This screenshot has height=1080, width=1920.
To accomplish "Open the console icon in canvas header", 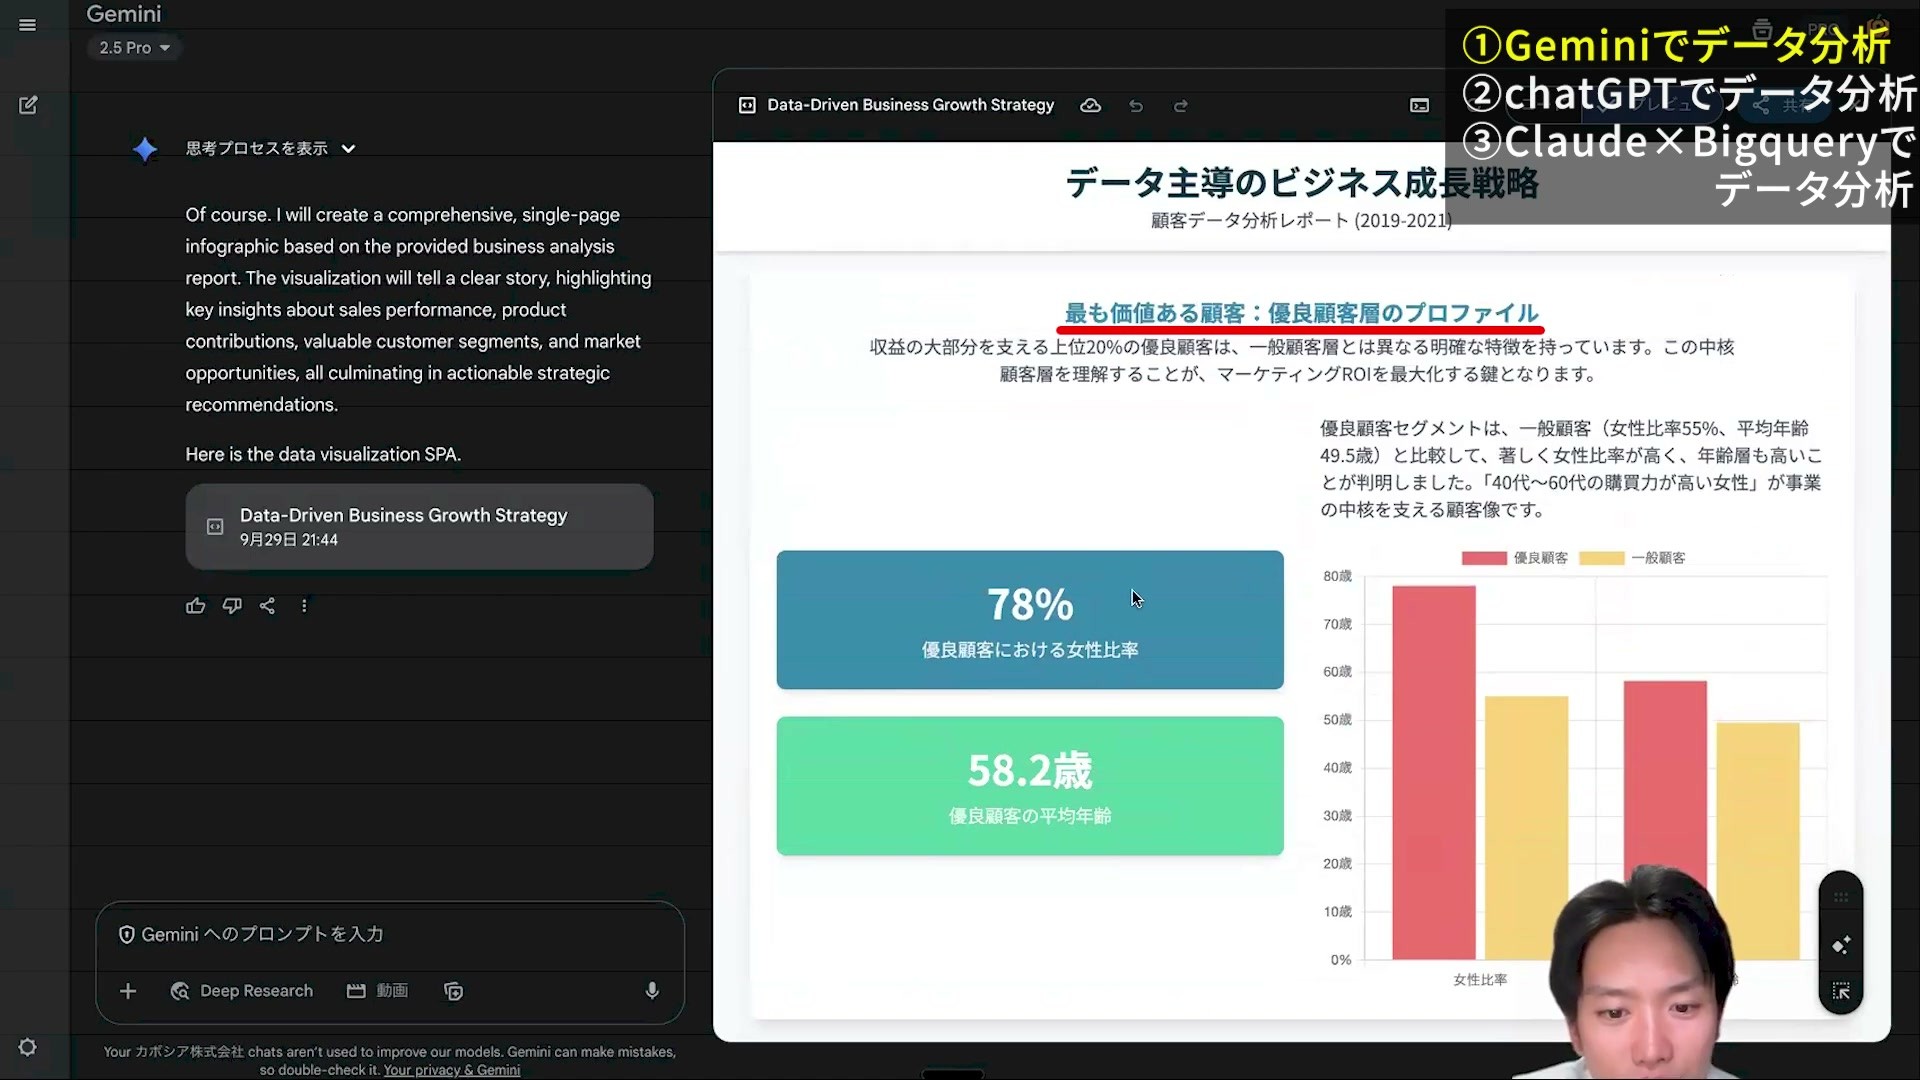I will [x=1420, y=106].
